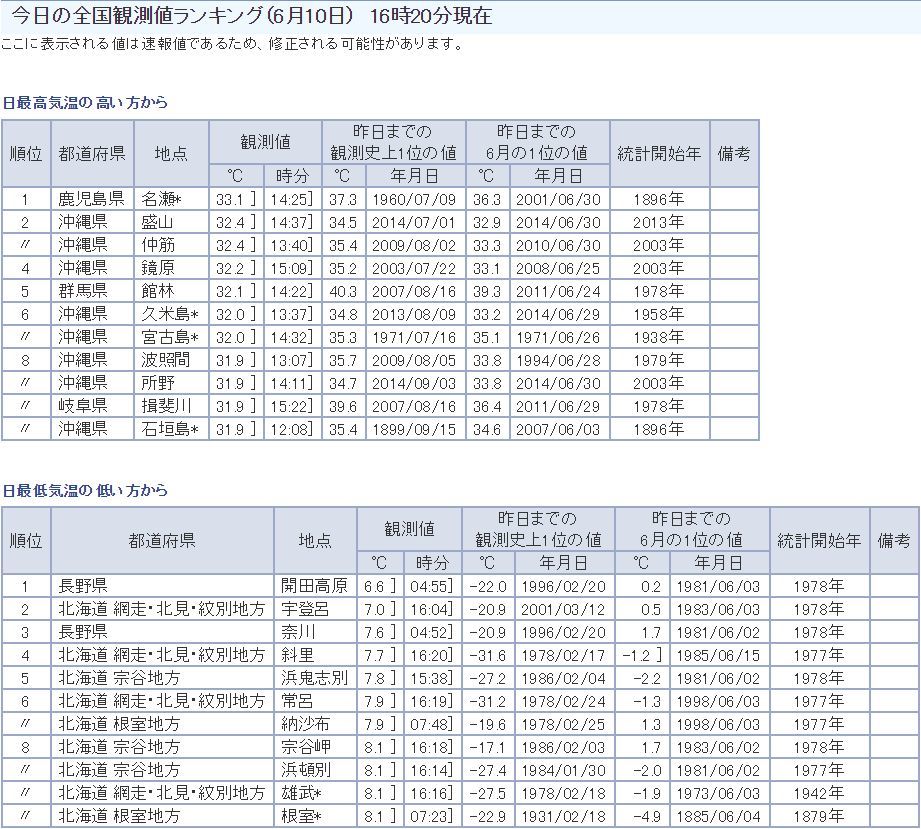921x829 pixels.
Task: Click the 波照間 station name
Action: (x=164, y=360)
